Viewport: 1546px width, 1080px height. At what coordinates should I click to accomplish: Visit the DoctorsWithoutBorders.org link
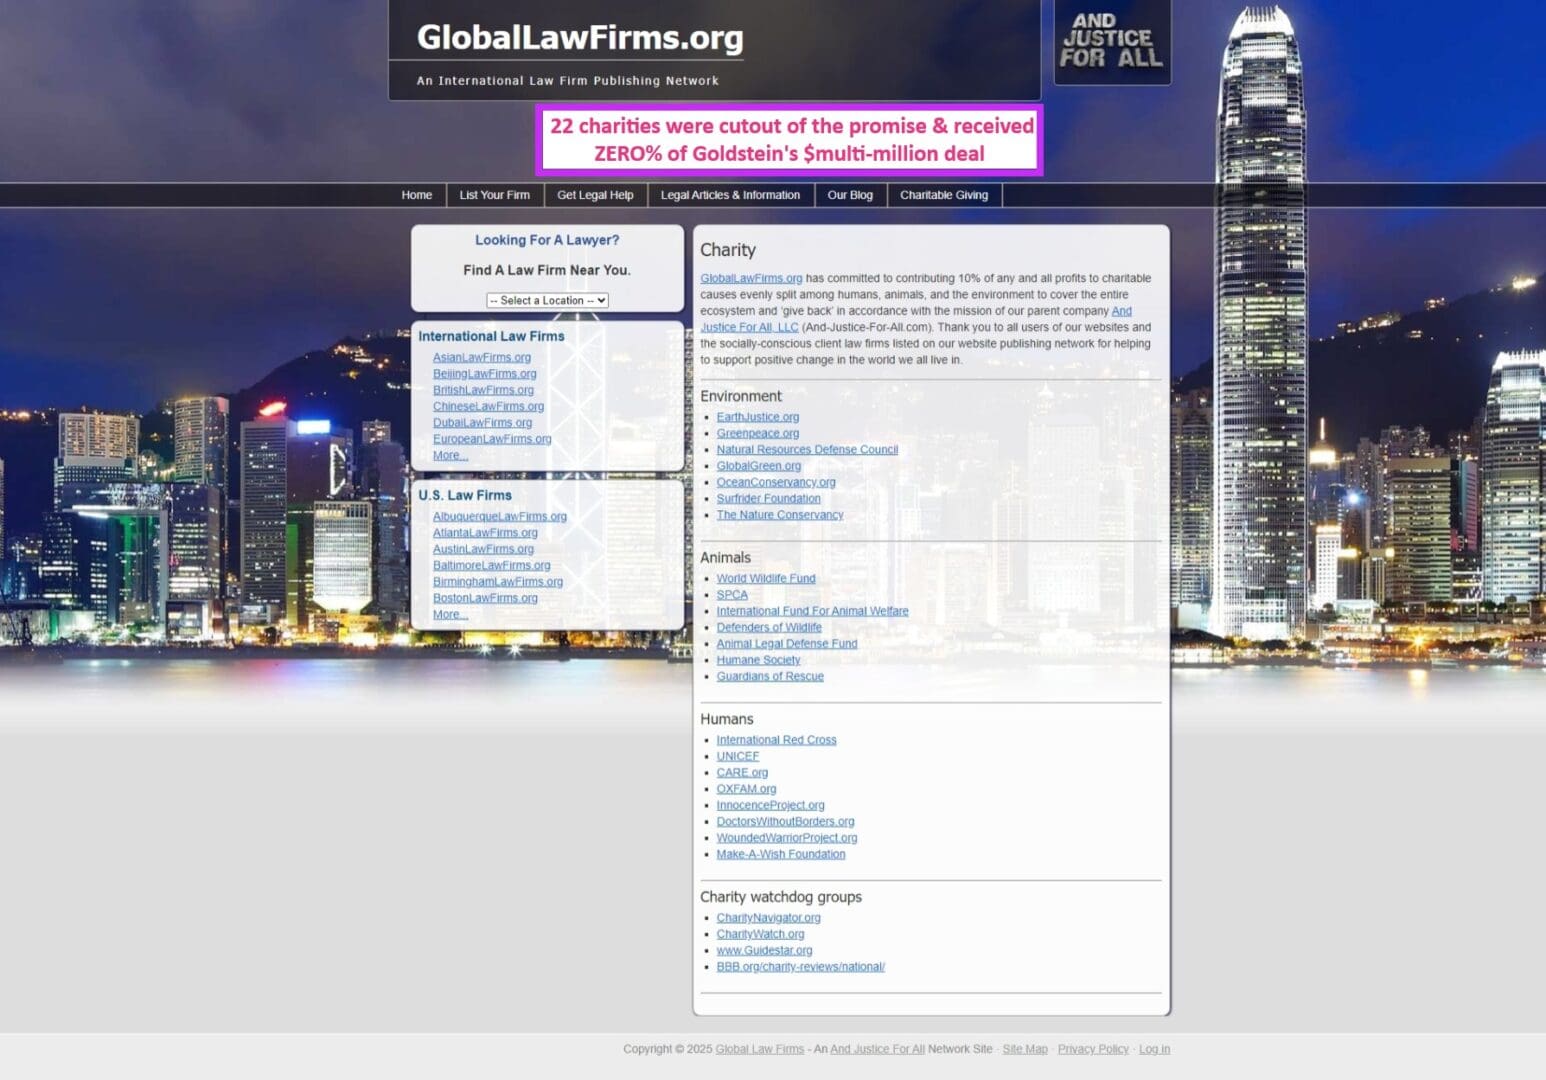click(784, 821)
